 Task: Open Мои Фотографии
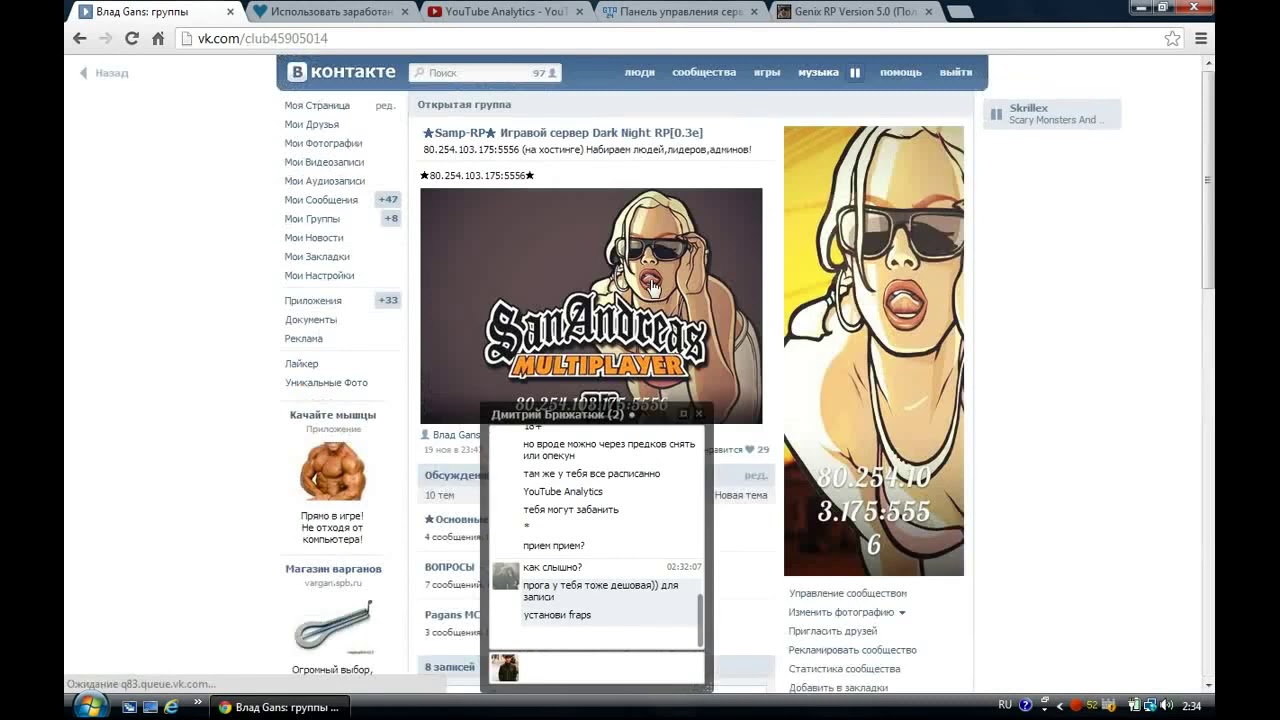[x=323, y=143]
